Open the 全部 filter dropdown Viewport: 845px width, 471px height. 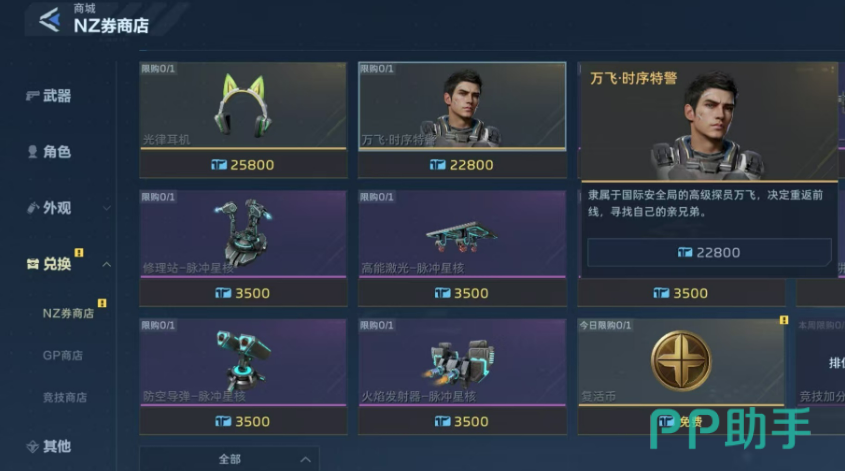[x=229, y=459]
